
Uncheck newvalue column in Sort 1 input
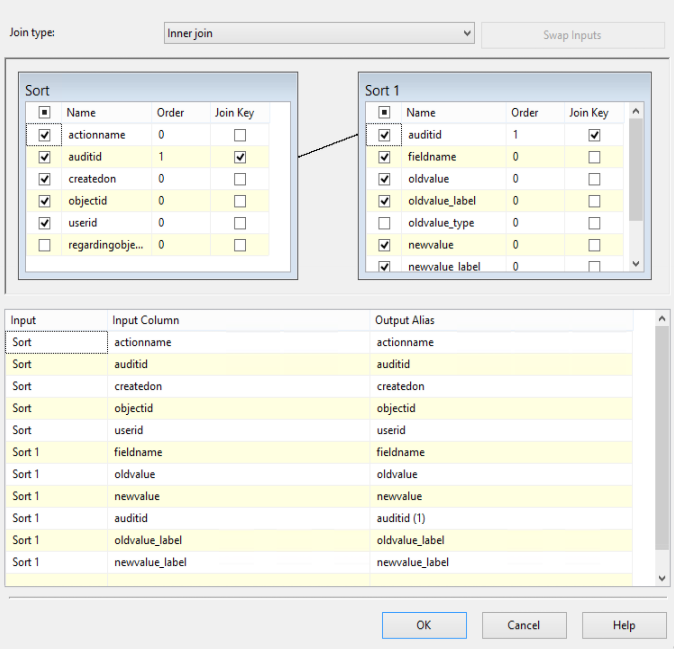pos(384,245)
